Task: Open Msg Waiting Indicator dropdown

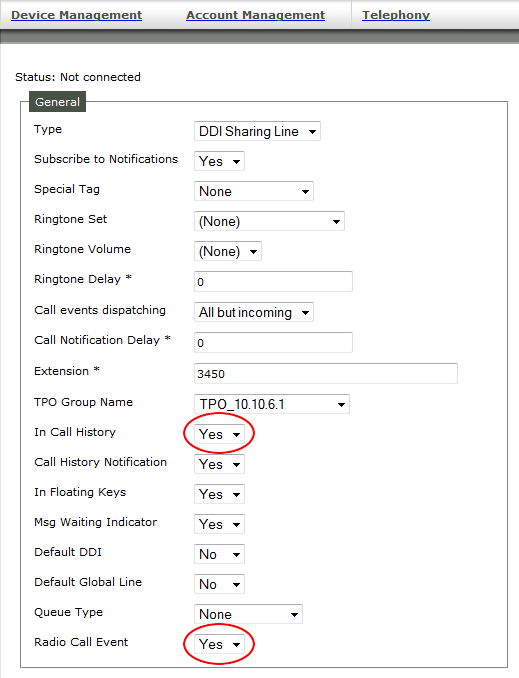Action: click(x=219, y=524)
